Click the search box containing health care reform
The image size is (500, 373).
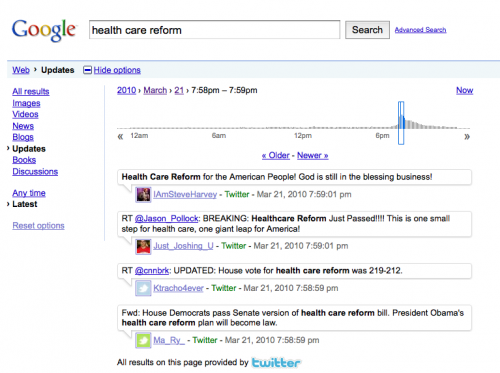[x=214, y=30]
